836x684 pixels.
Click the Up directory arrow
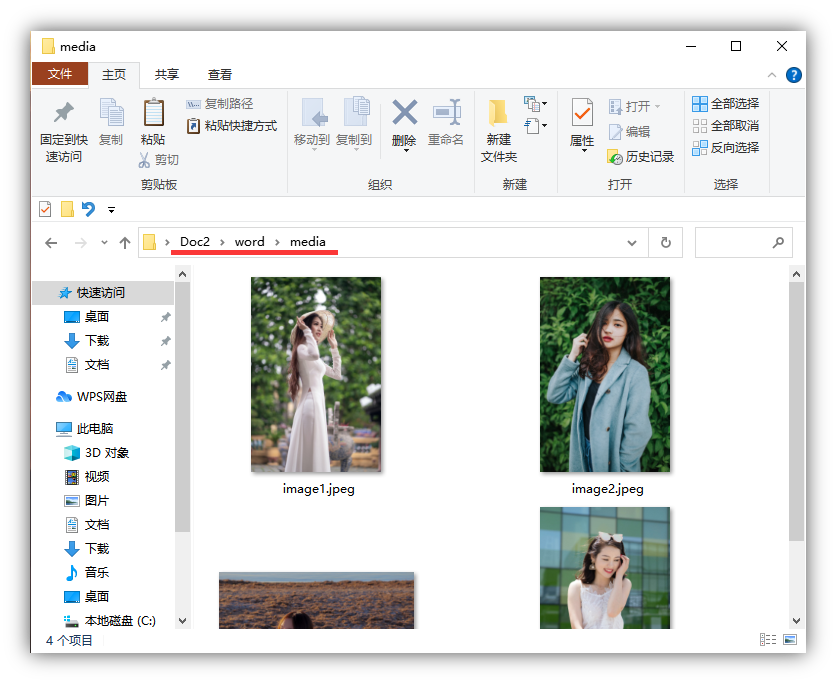(125, 243)
